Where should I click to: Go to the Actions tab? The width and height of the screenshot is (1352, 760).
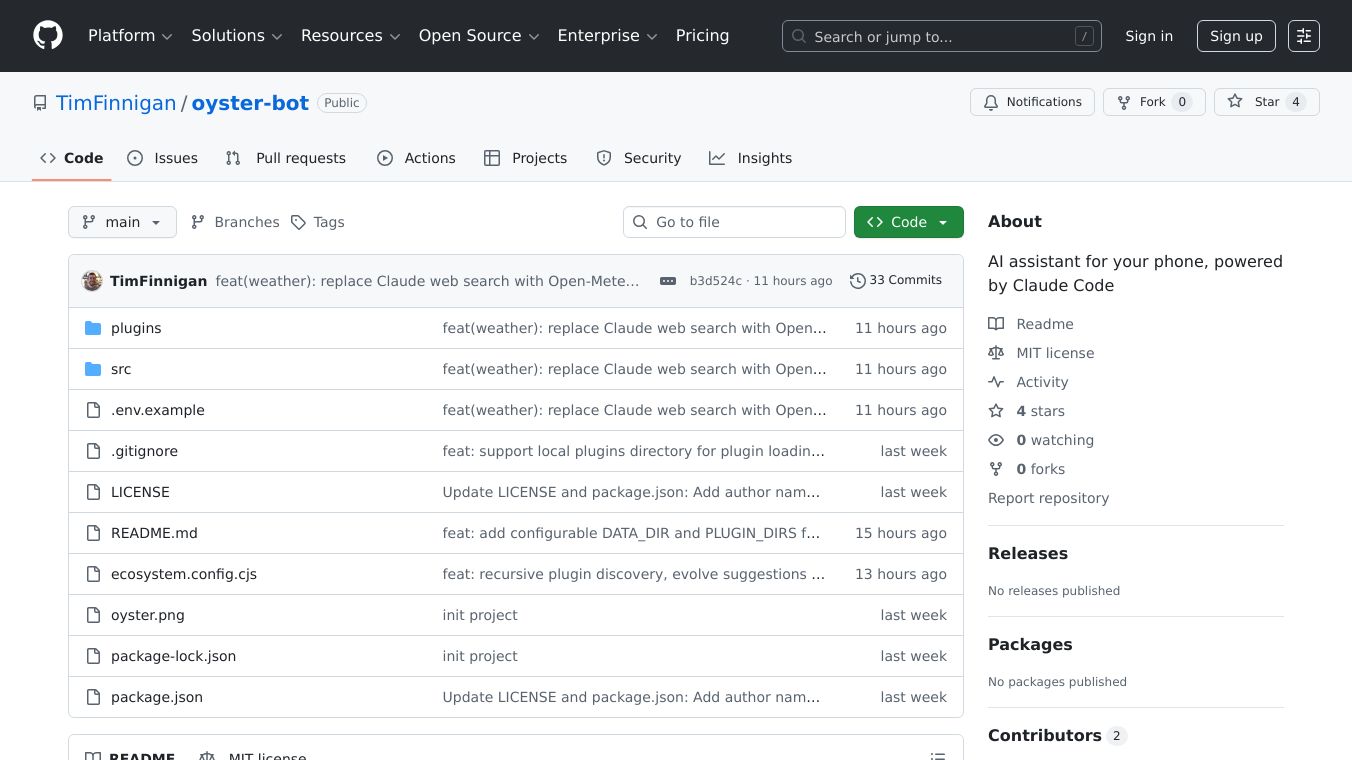(x=416, y=158)
